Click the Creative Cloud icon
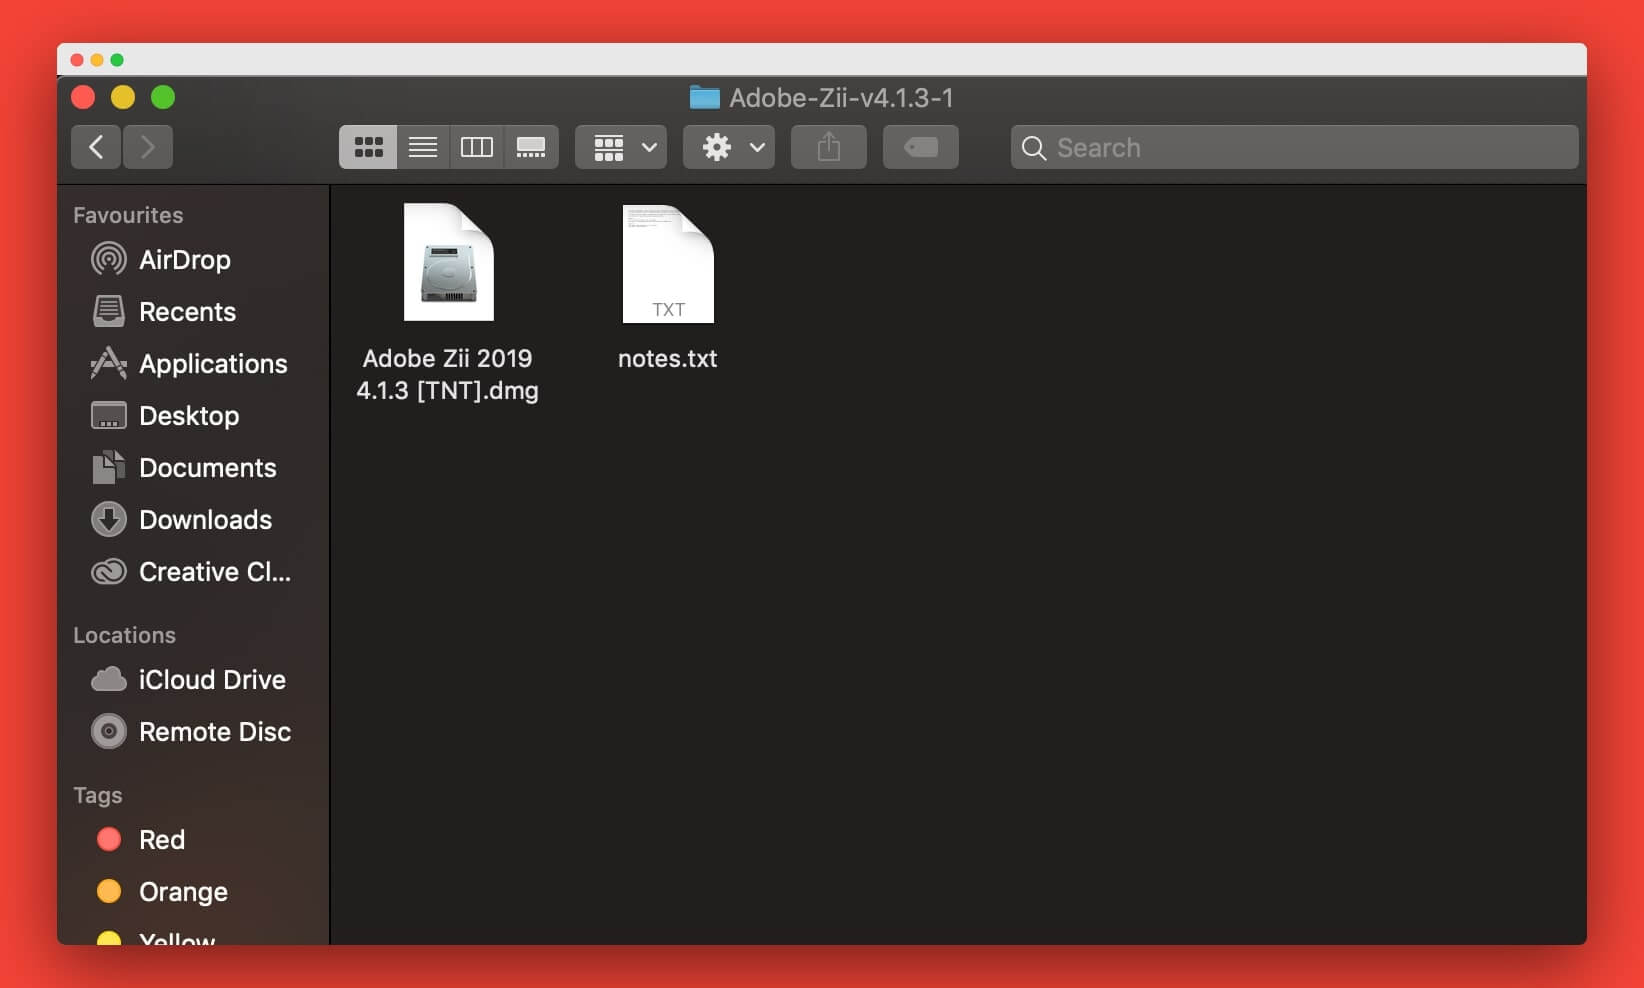Screen dimensions: 1644x988 (x=109, y=571)
